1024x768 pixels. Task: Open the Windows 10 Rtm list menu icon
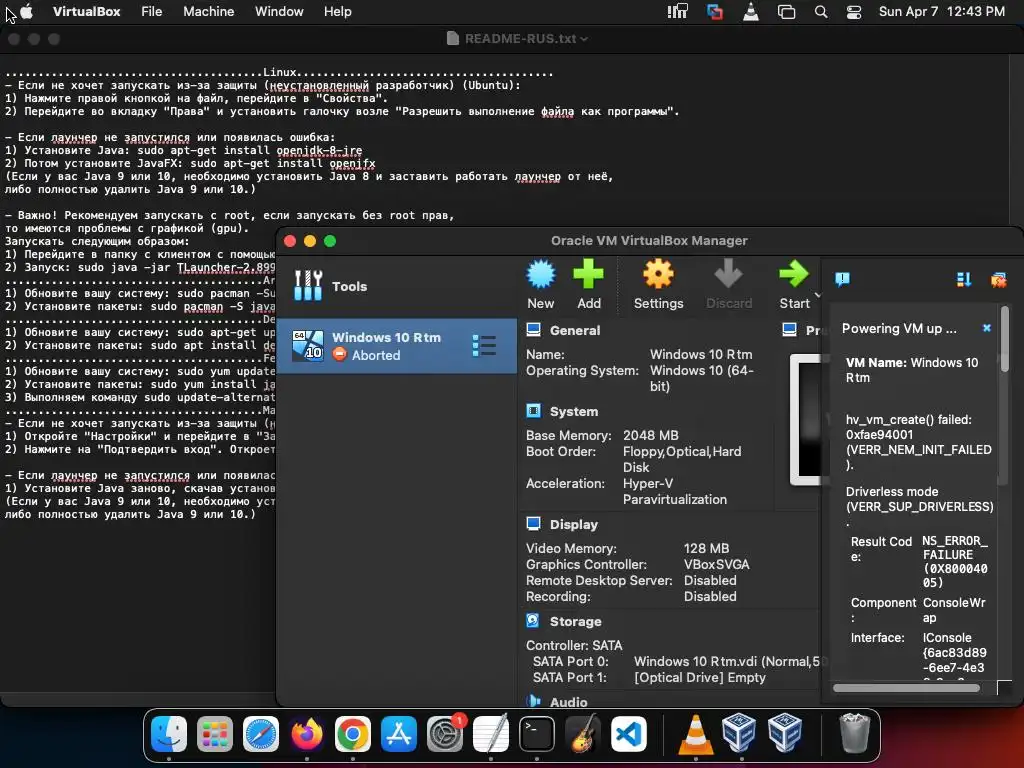(x=484, y=345)
